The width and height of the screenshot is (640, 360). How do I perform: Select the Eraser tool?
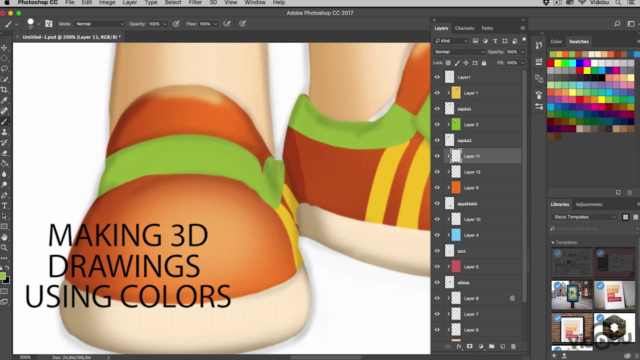4,153
